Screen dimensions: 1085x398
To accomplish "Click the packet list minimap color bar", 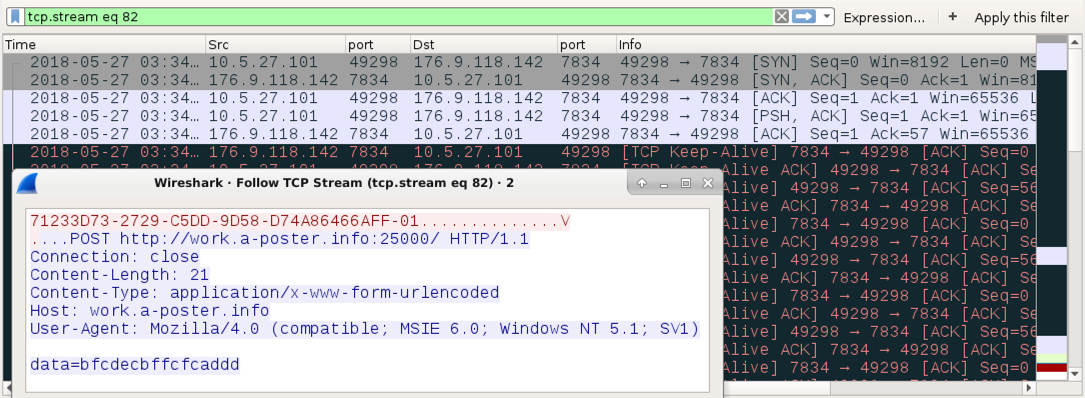I will [1052, 208].
